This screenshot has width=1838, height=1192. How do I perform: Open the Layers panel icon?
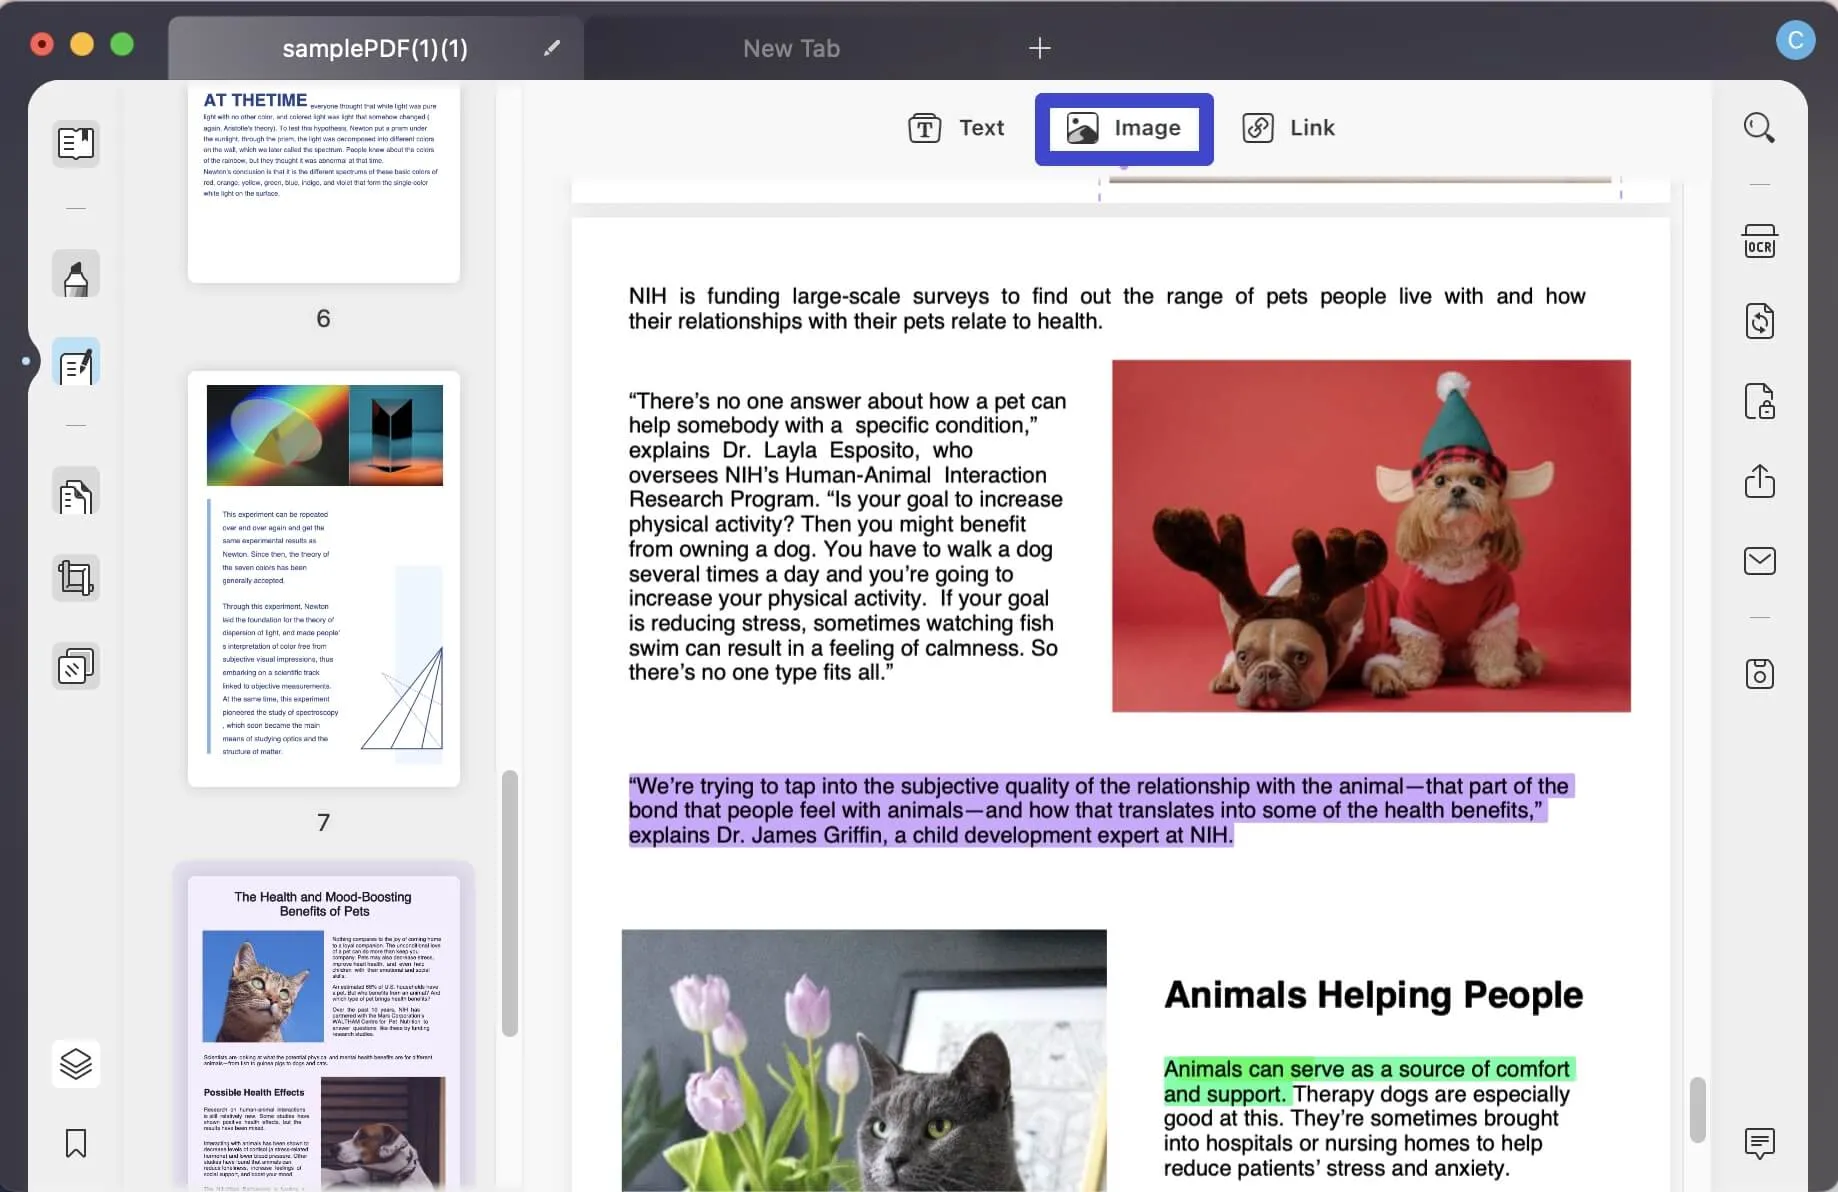[76, 1063]
